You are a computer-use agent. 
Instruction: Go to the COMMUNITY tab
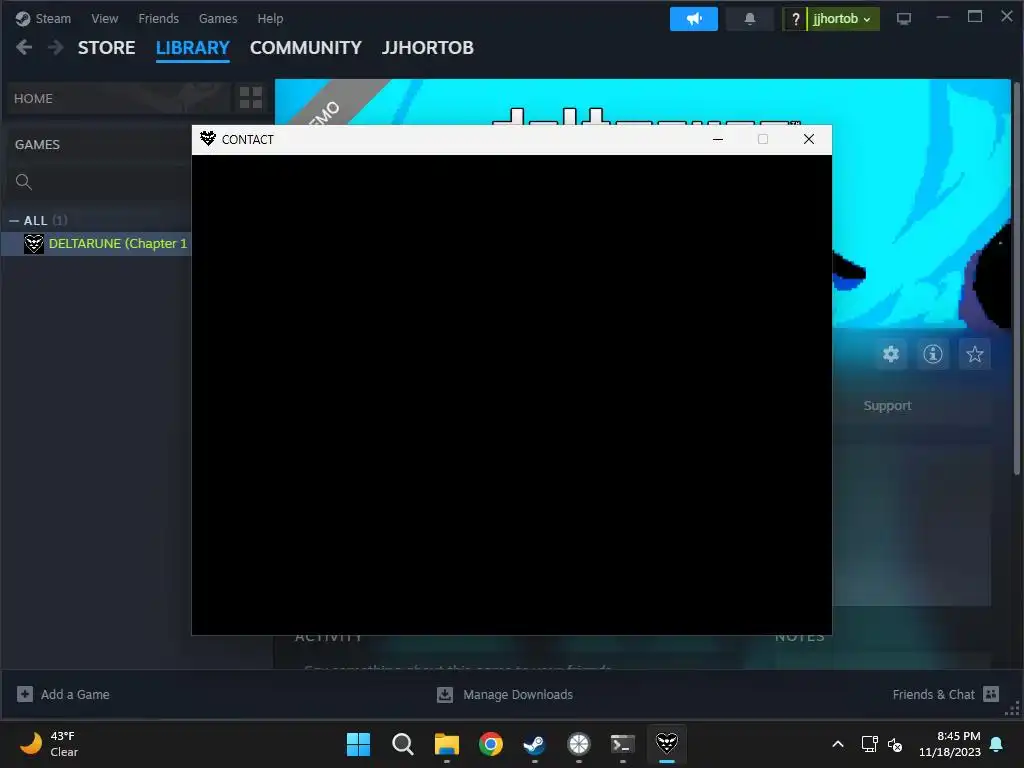[x=306, y=48]
